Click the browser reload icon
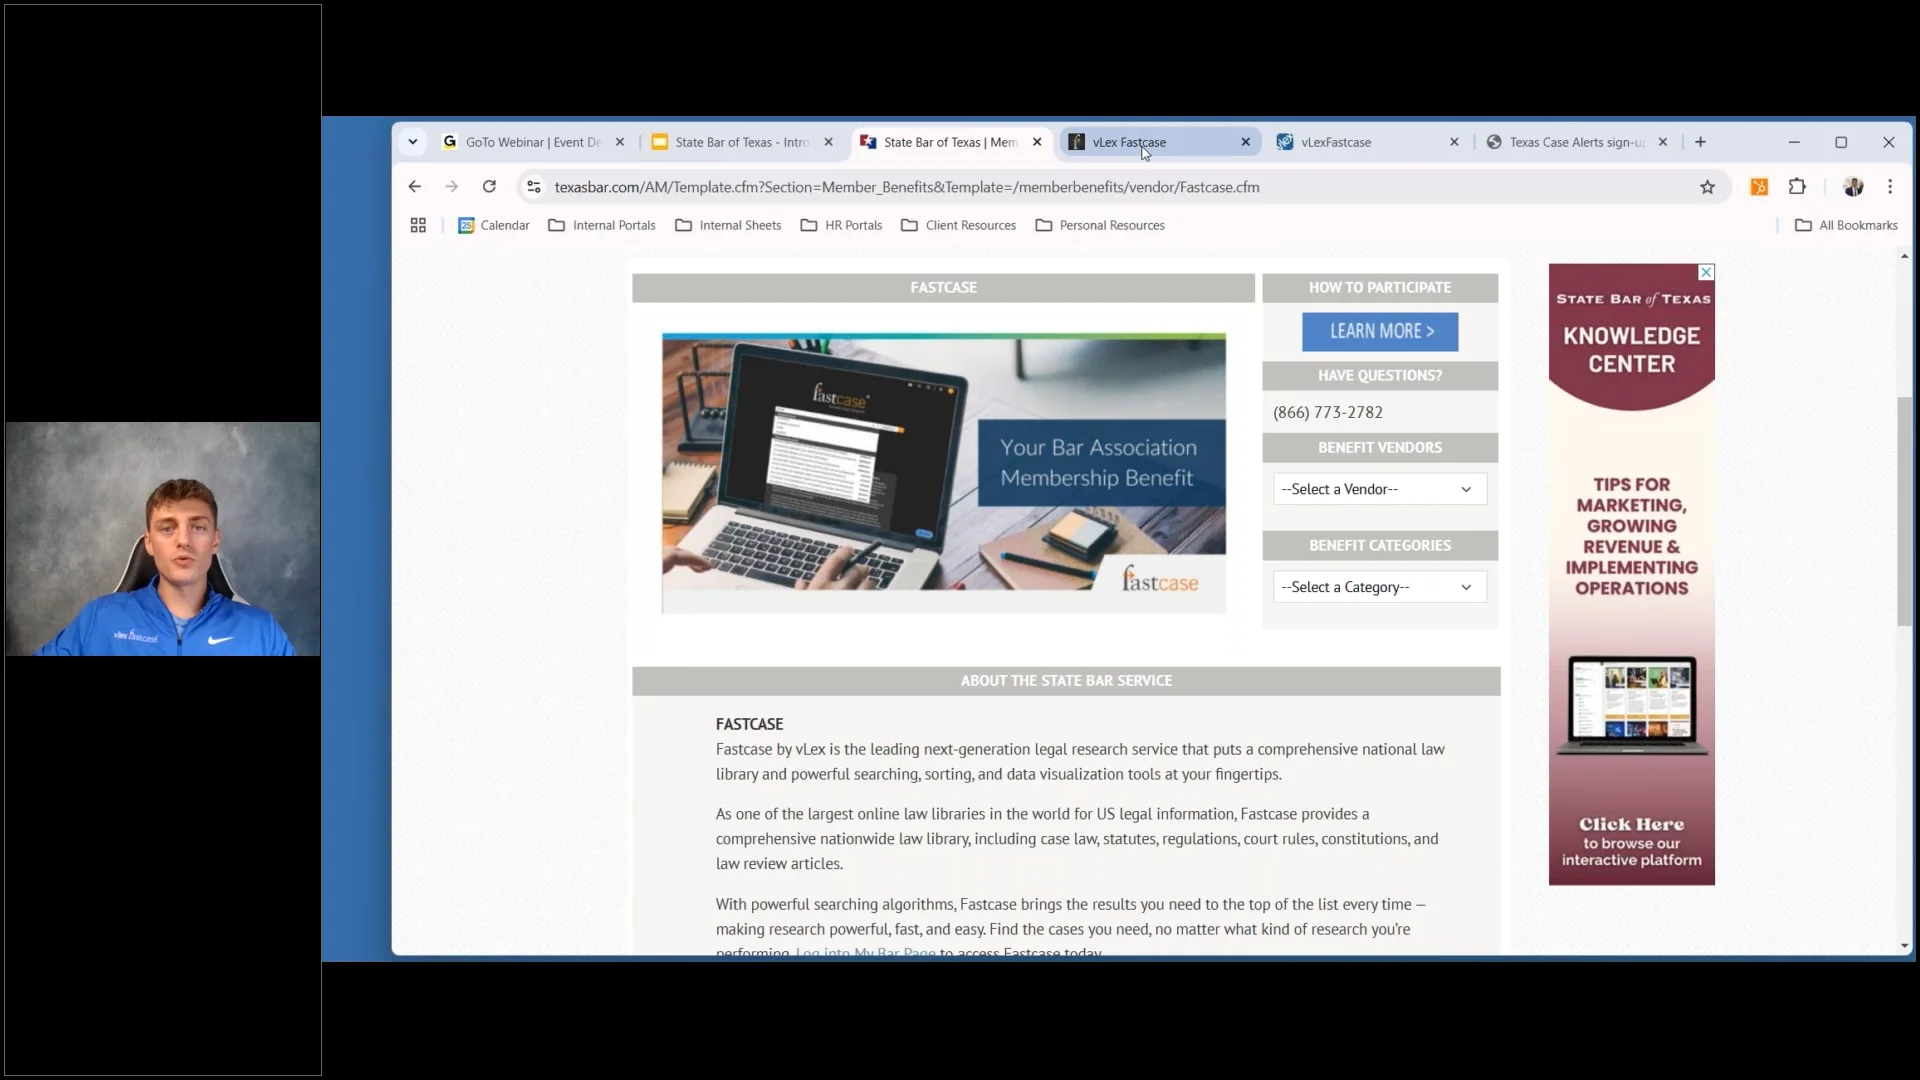The width and height of the screenshot is (1920, 1080). (489, 187)
